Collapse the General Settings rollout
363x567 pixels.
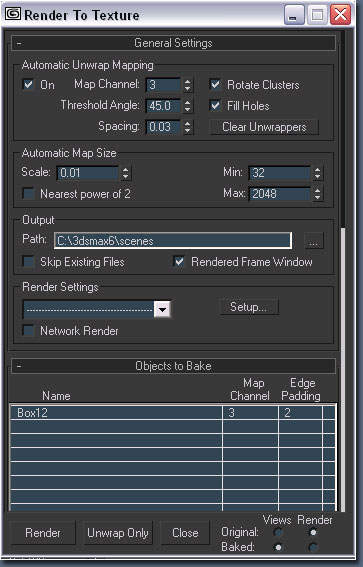coord(174,43)
